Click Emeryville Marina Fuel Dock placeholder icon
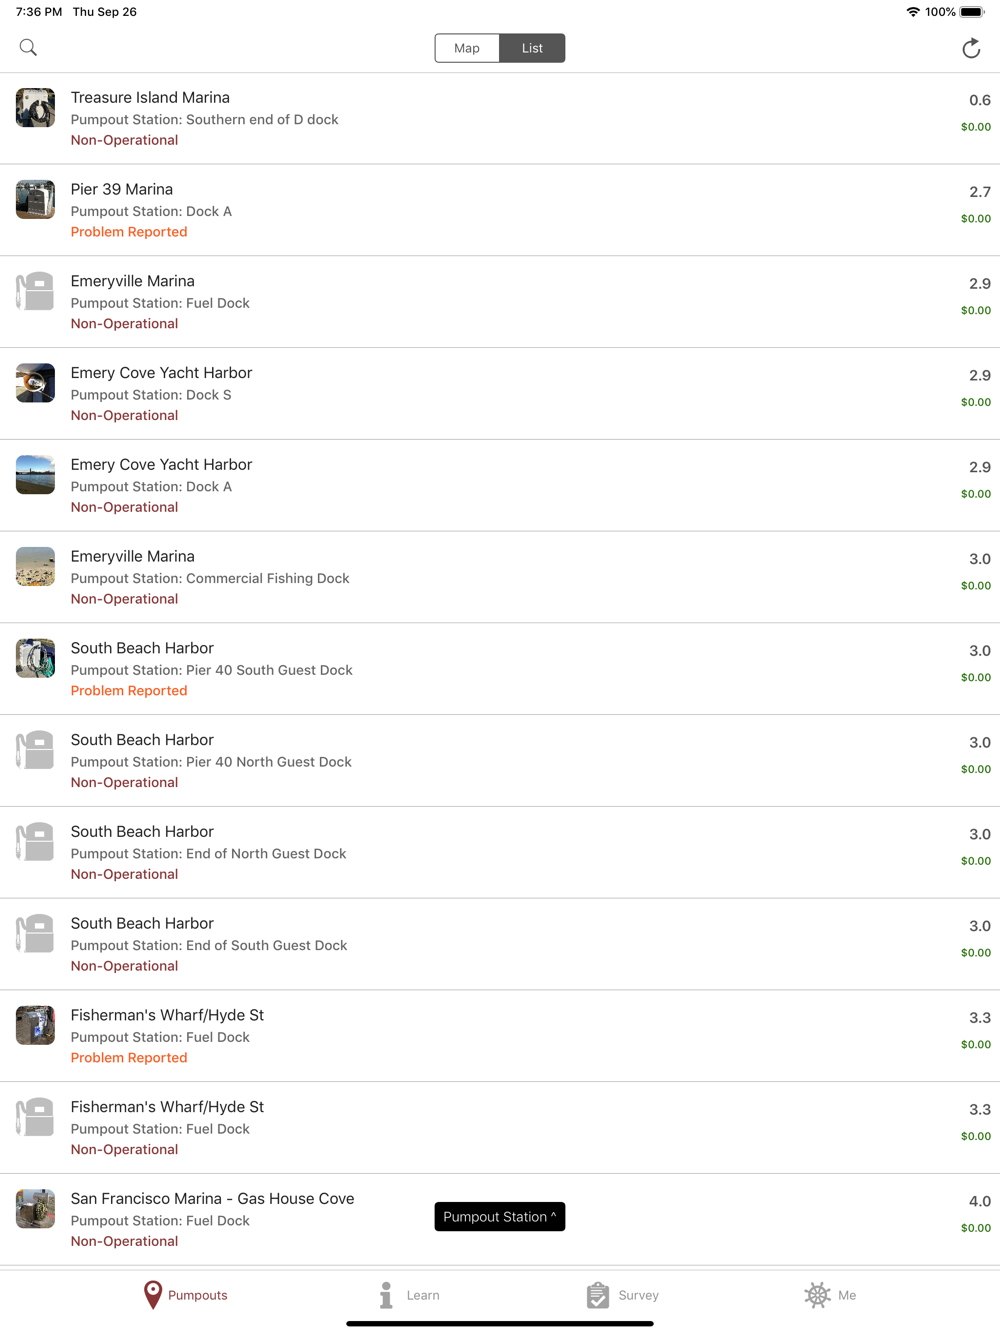The width and height of the screenshot is (1000, 1334). tap(35, 292)
